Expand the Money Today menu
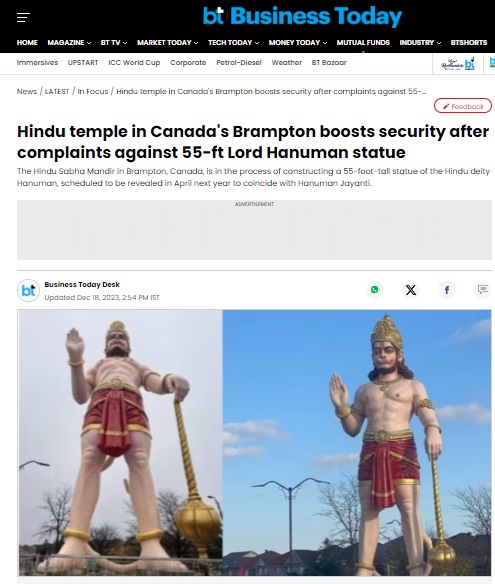 pyautogui.click(x=298, y=42)
